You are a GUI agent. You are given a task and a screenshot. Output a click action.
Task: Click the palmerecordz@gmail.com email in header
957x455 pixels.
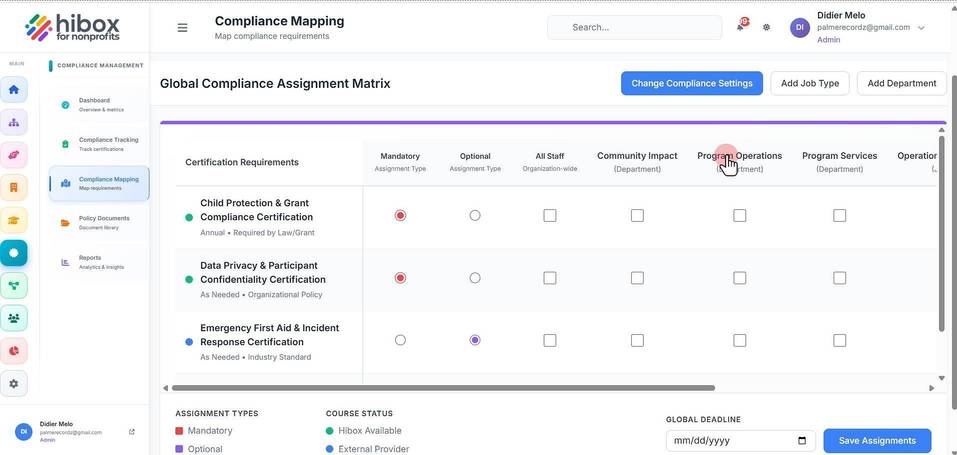[864, 27]
